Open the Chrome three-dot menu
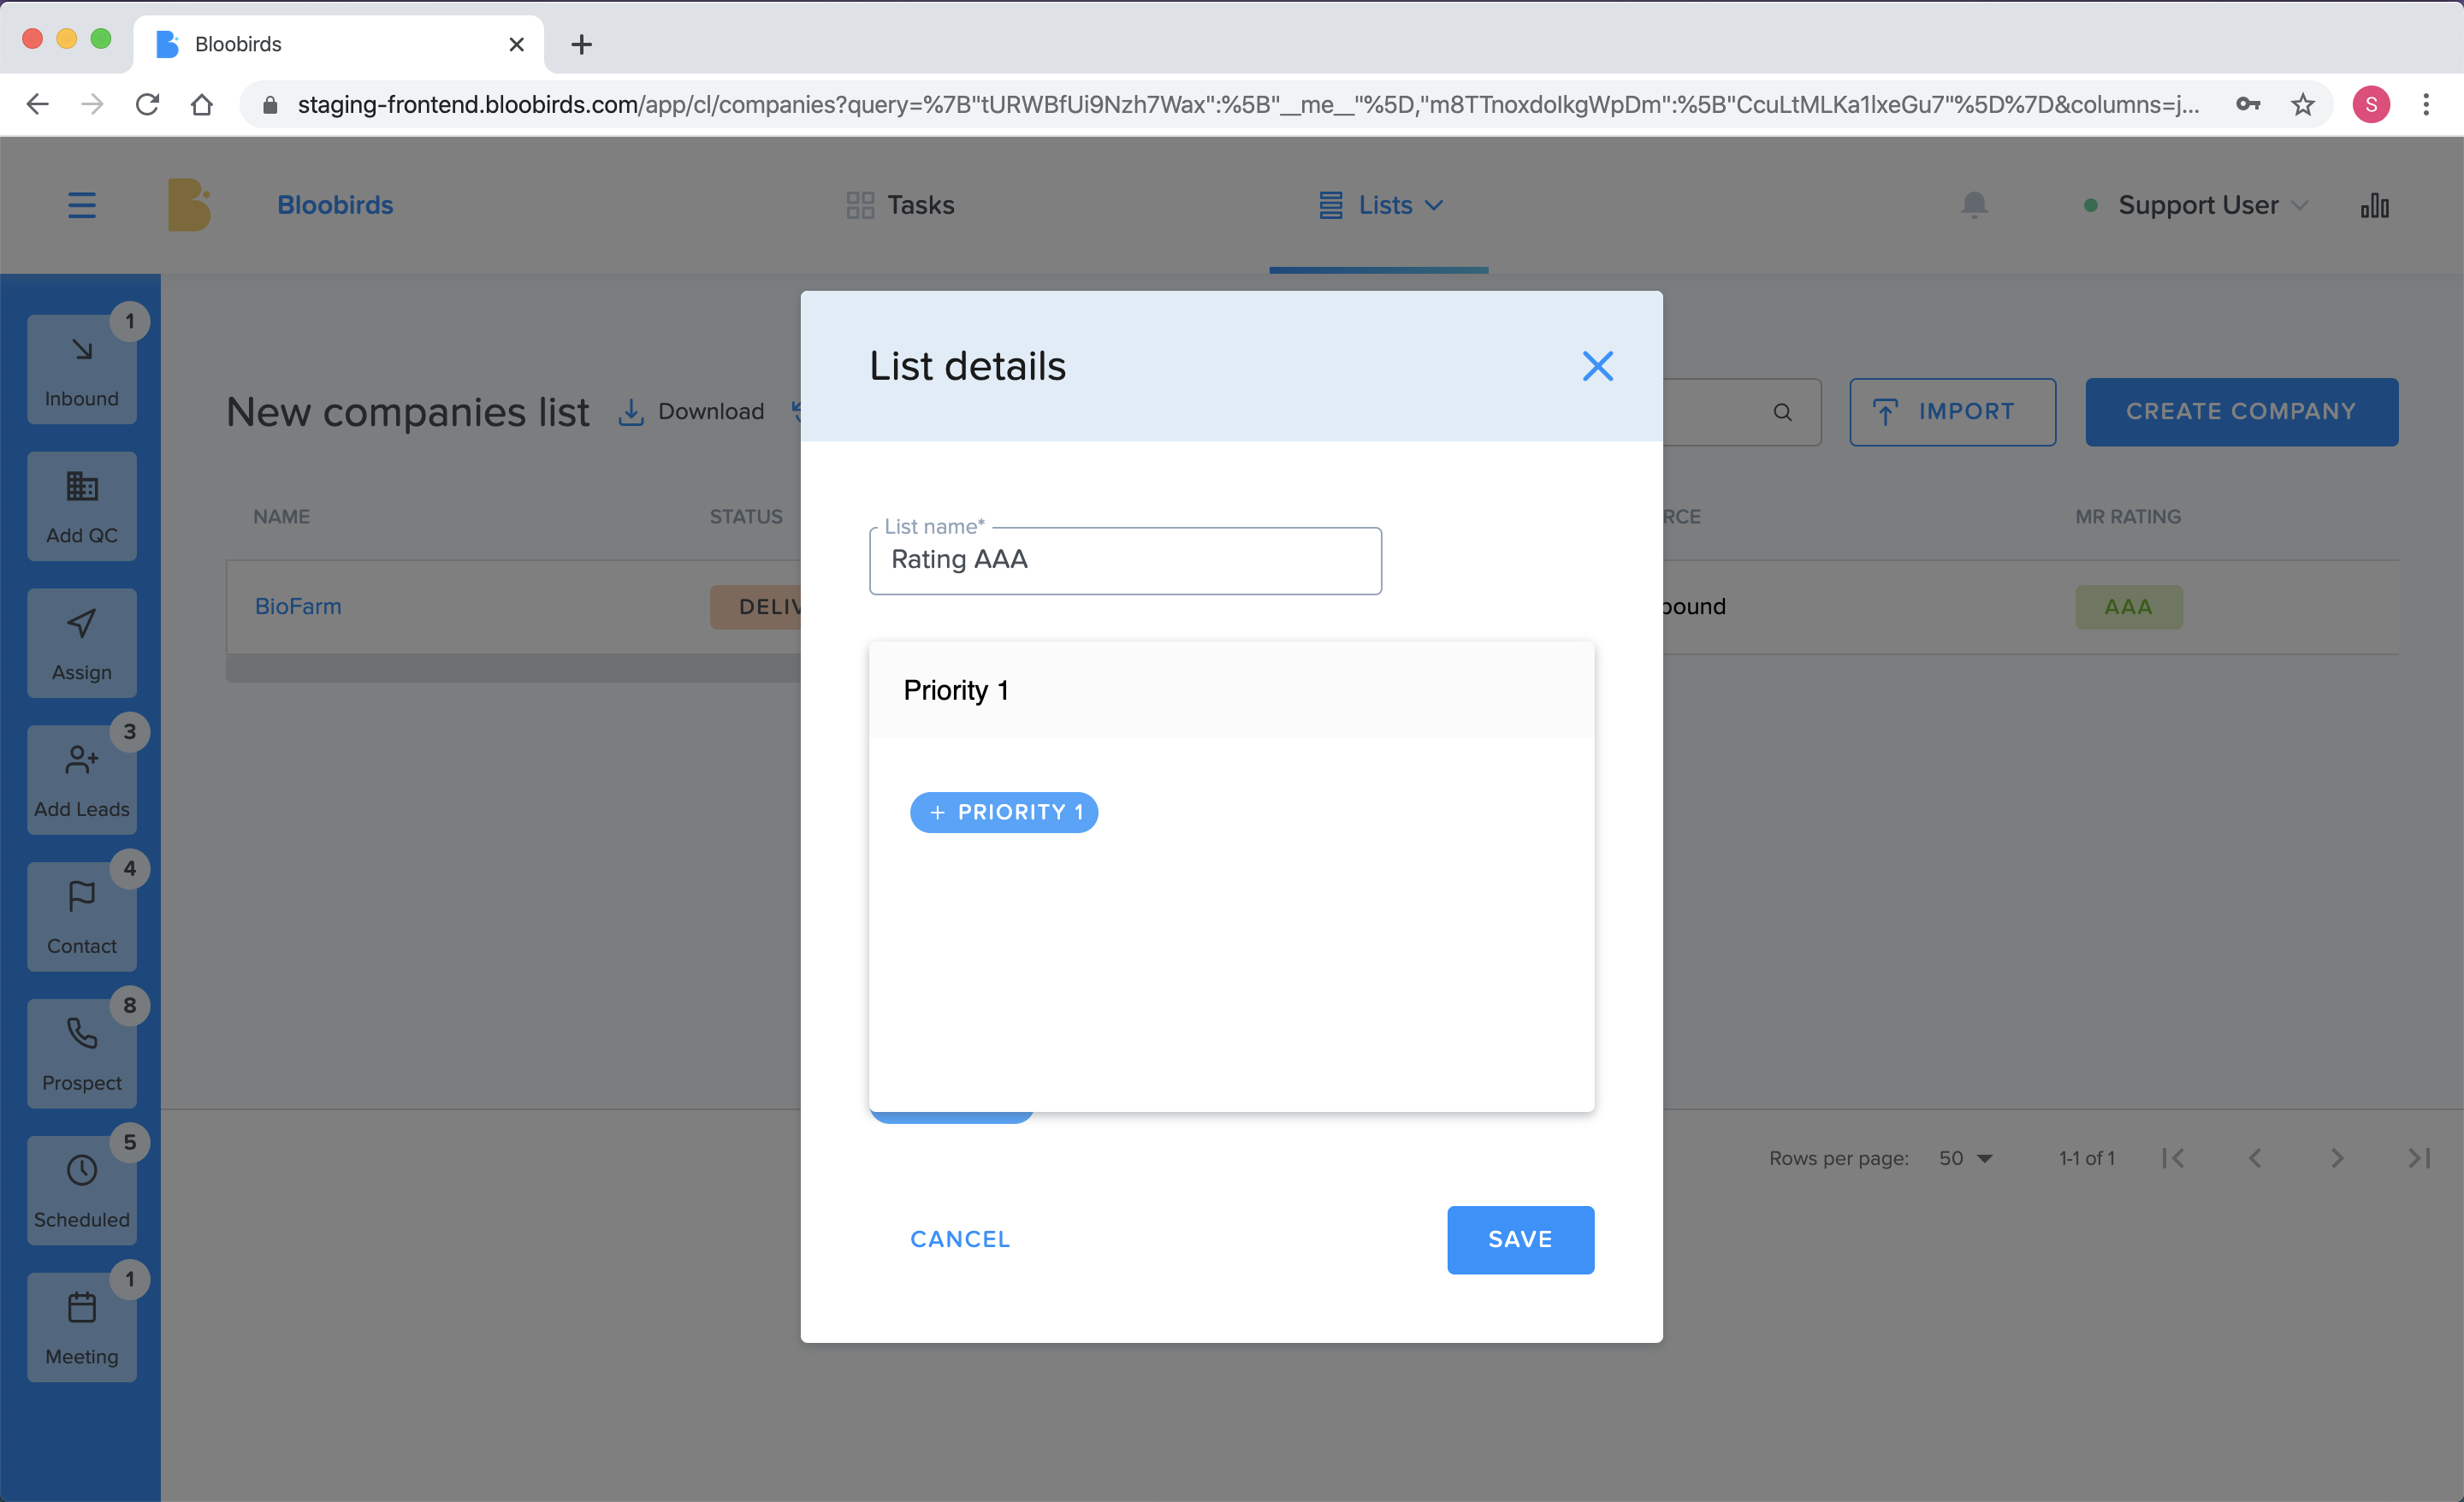Screen dimensions: 2464x1502 click(2426, 104)
